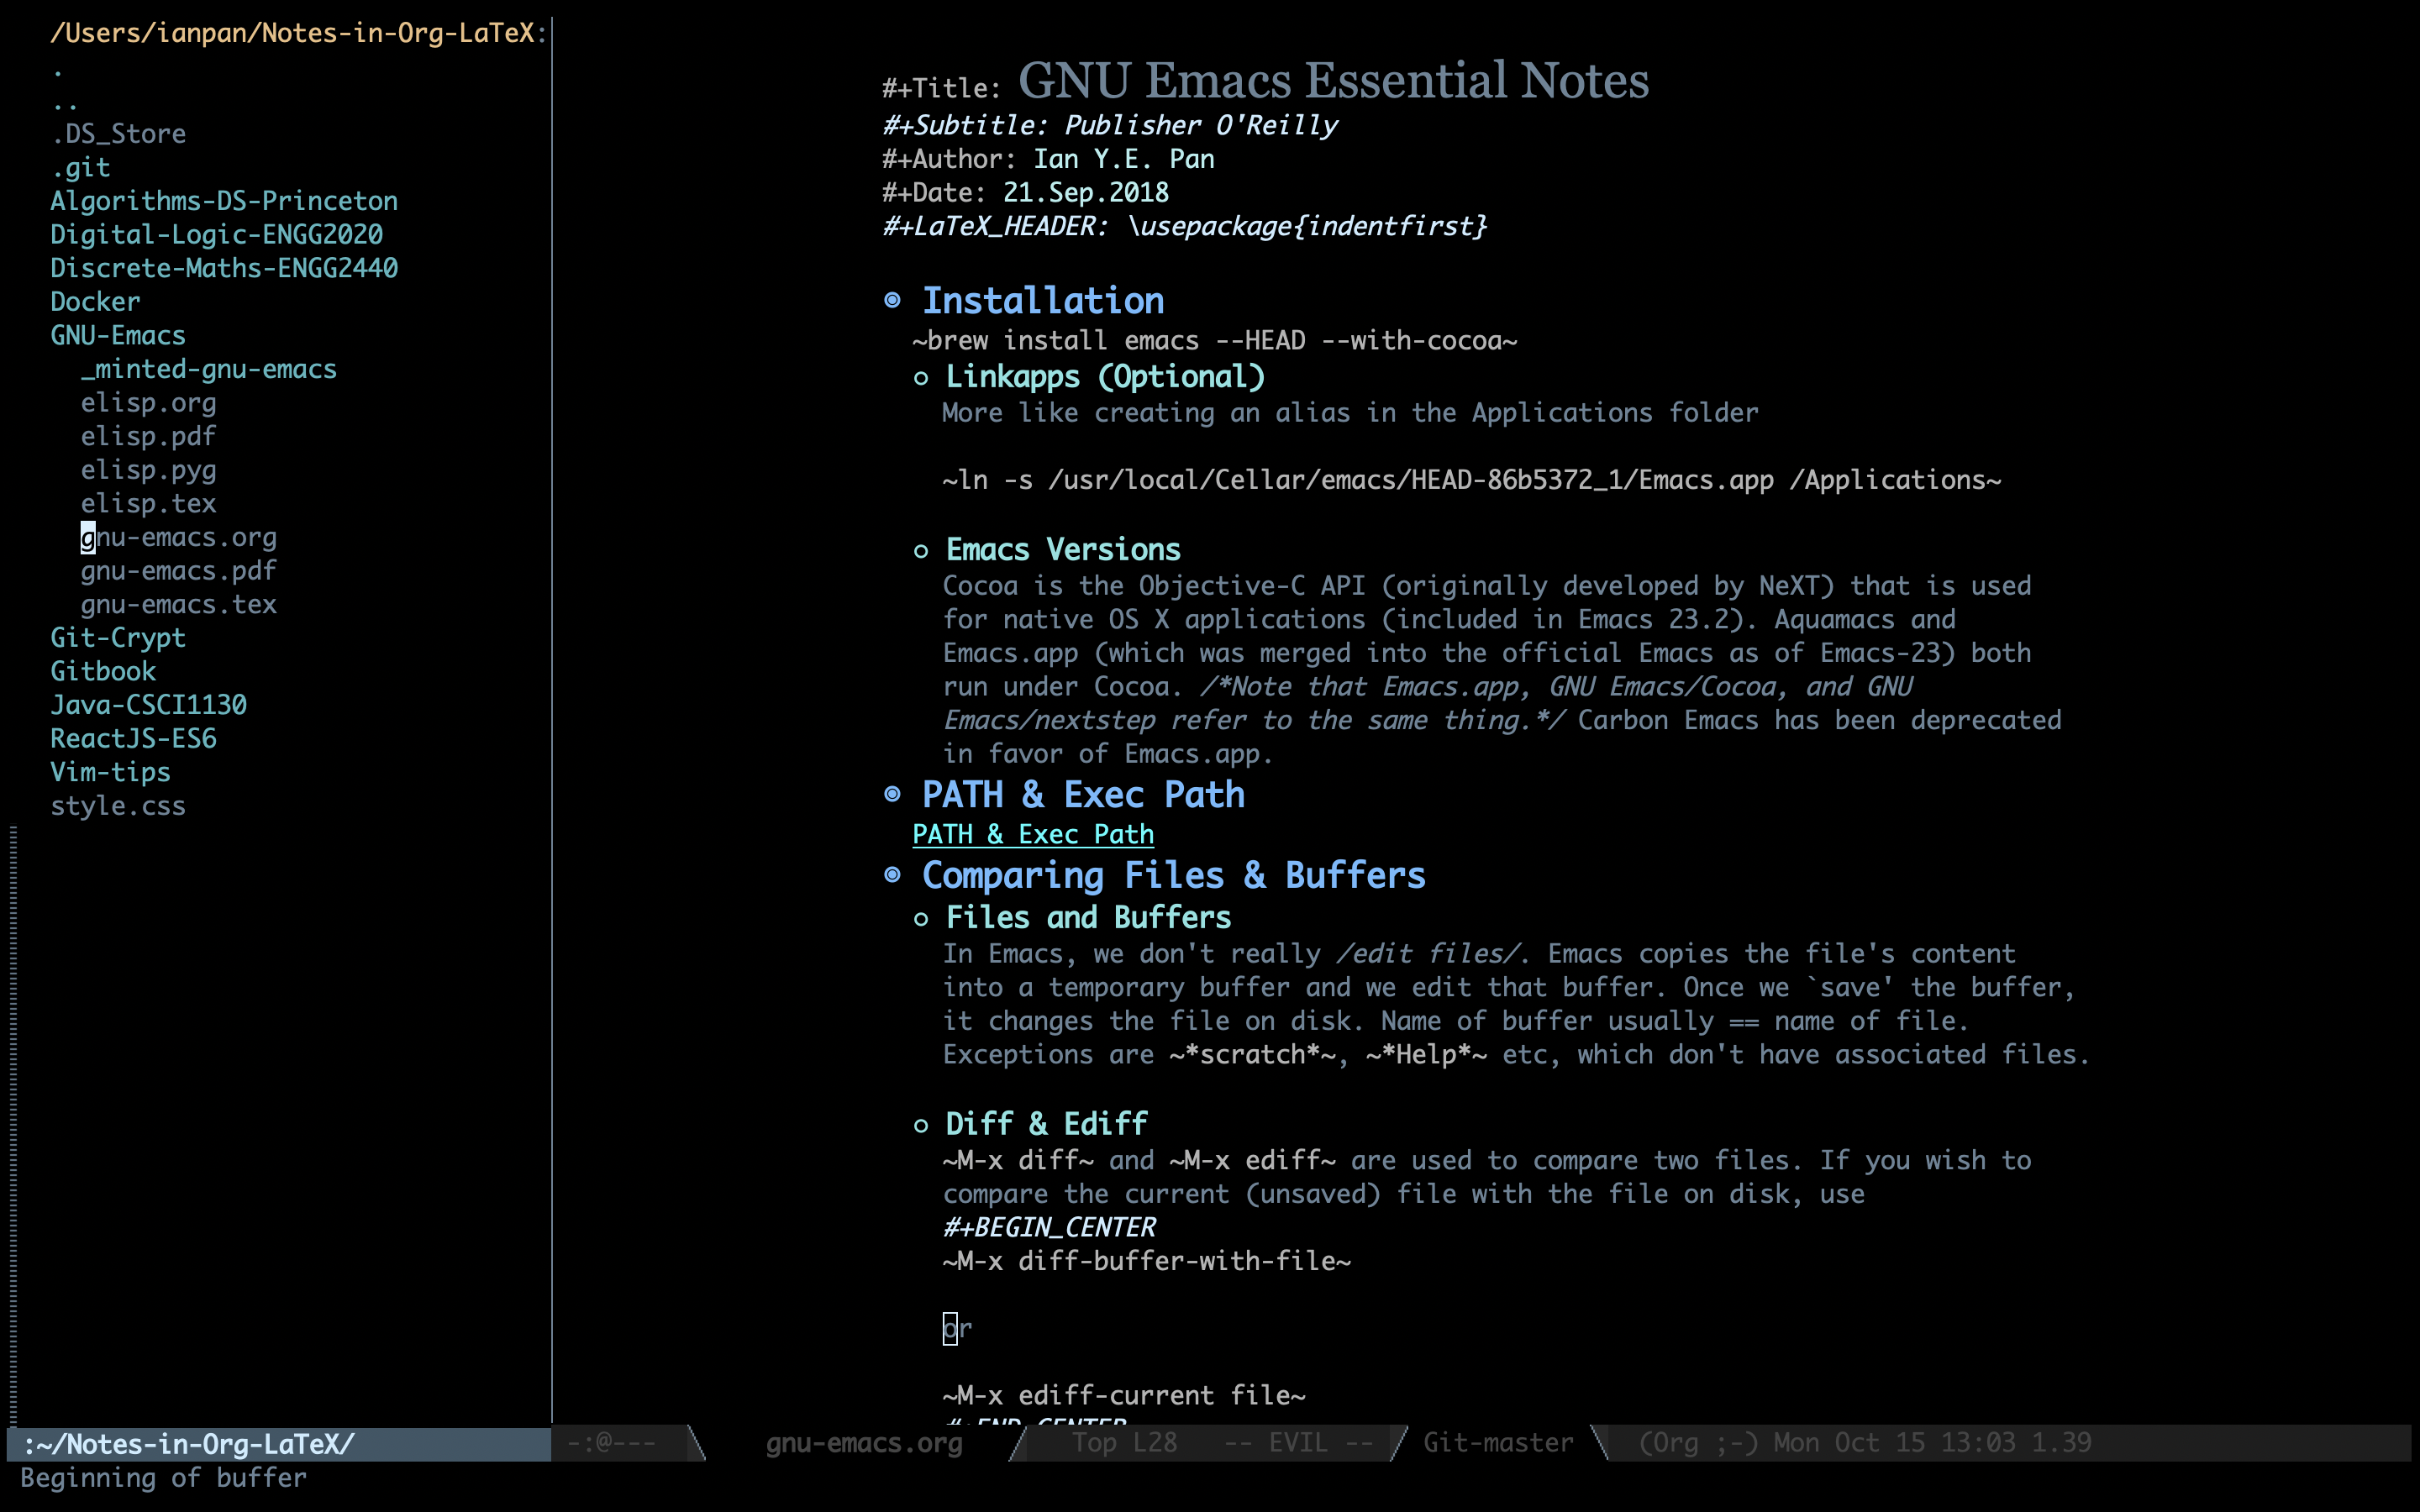
Task: Click the (Org ;-) major mode indicator
Action: pyautogui.click(x=1698, y=1443)
